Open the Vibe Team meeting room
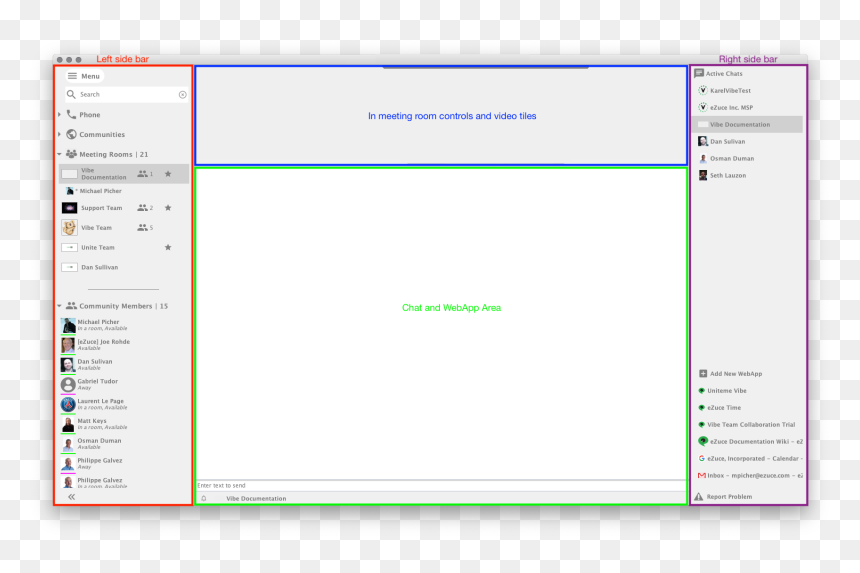 pos(97,228)
